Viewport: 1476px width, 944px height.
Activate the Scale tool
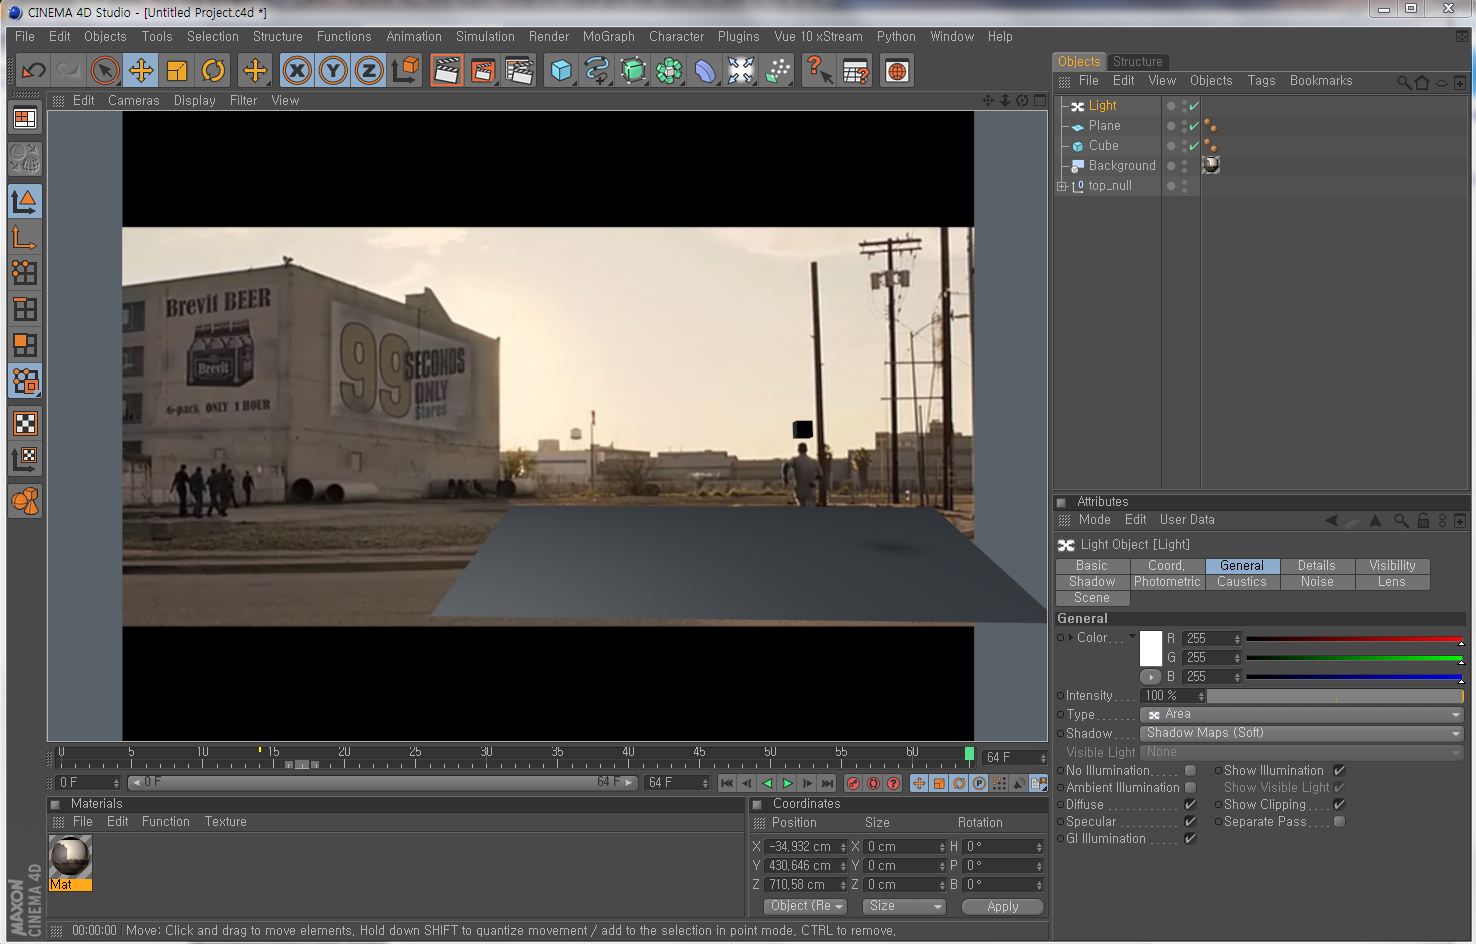pos(177,71)
